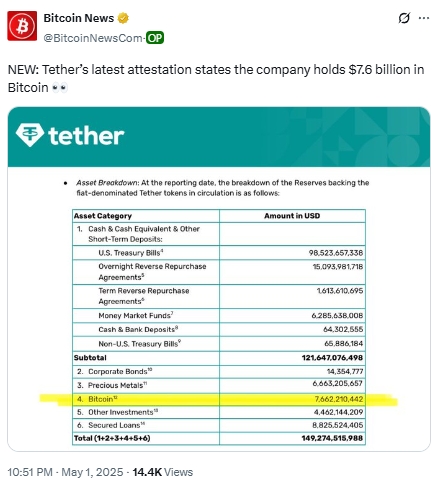Click the Grok slash-circle icon

pos(404,18)
